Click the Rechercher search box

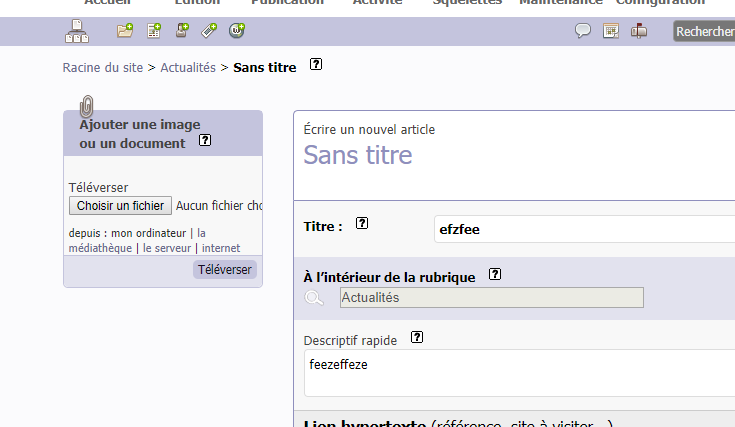click(704, 32)
